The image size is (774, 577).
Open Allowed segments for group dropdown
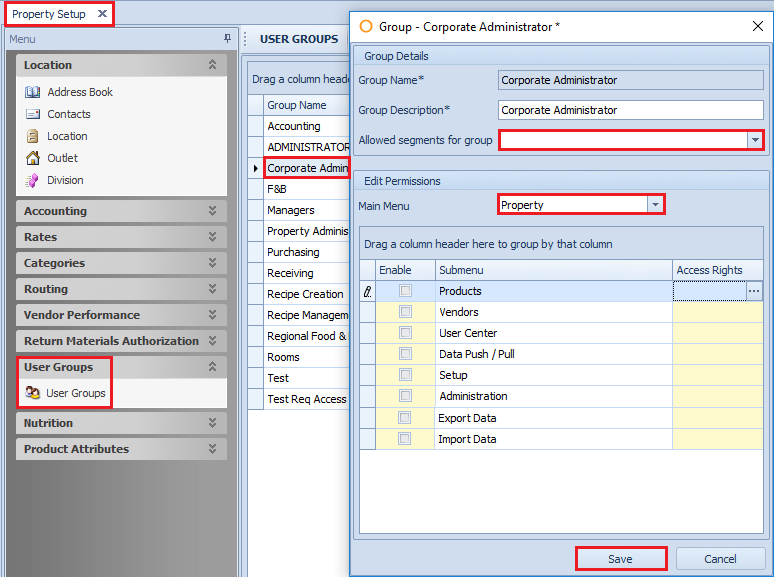click(755, 140)
